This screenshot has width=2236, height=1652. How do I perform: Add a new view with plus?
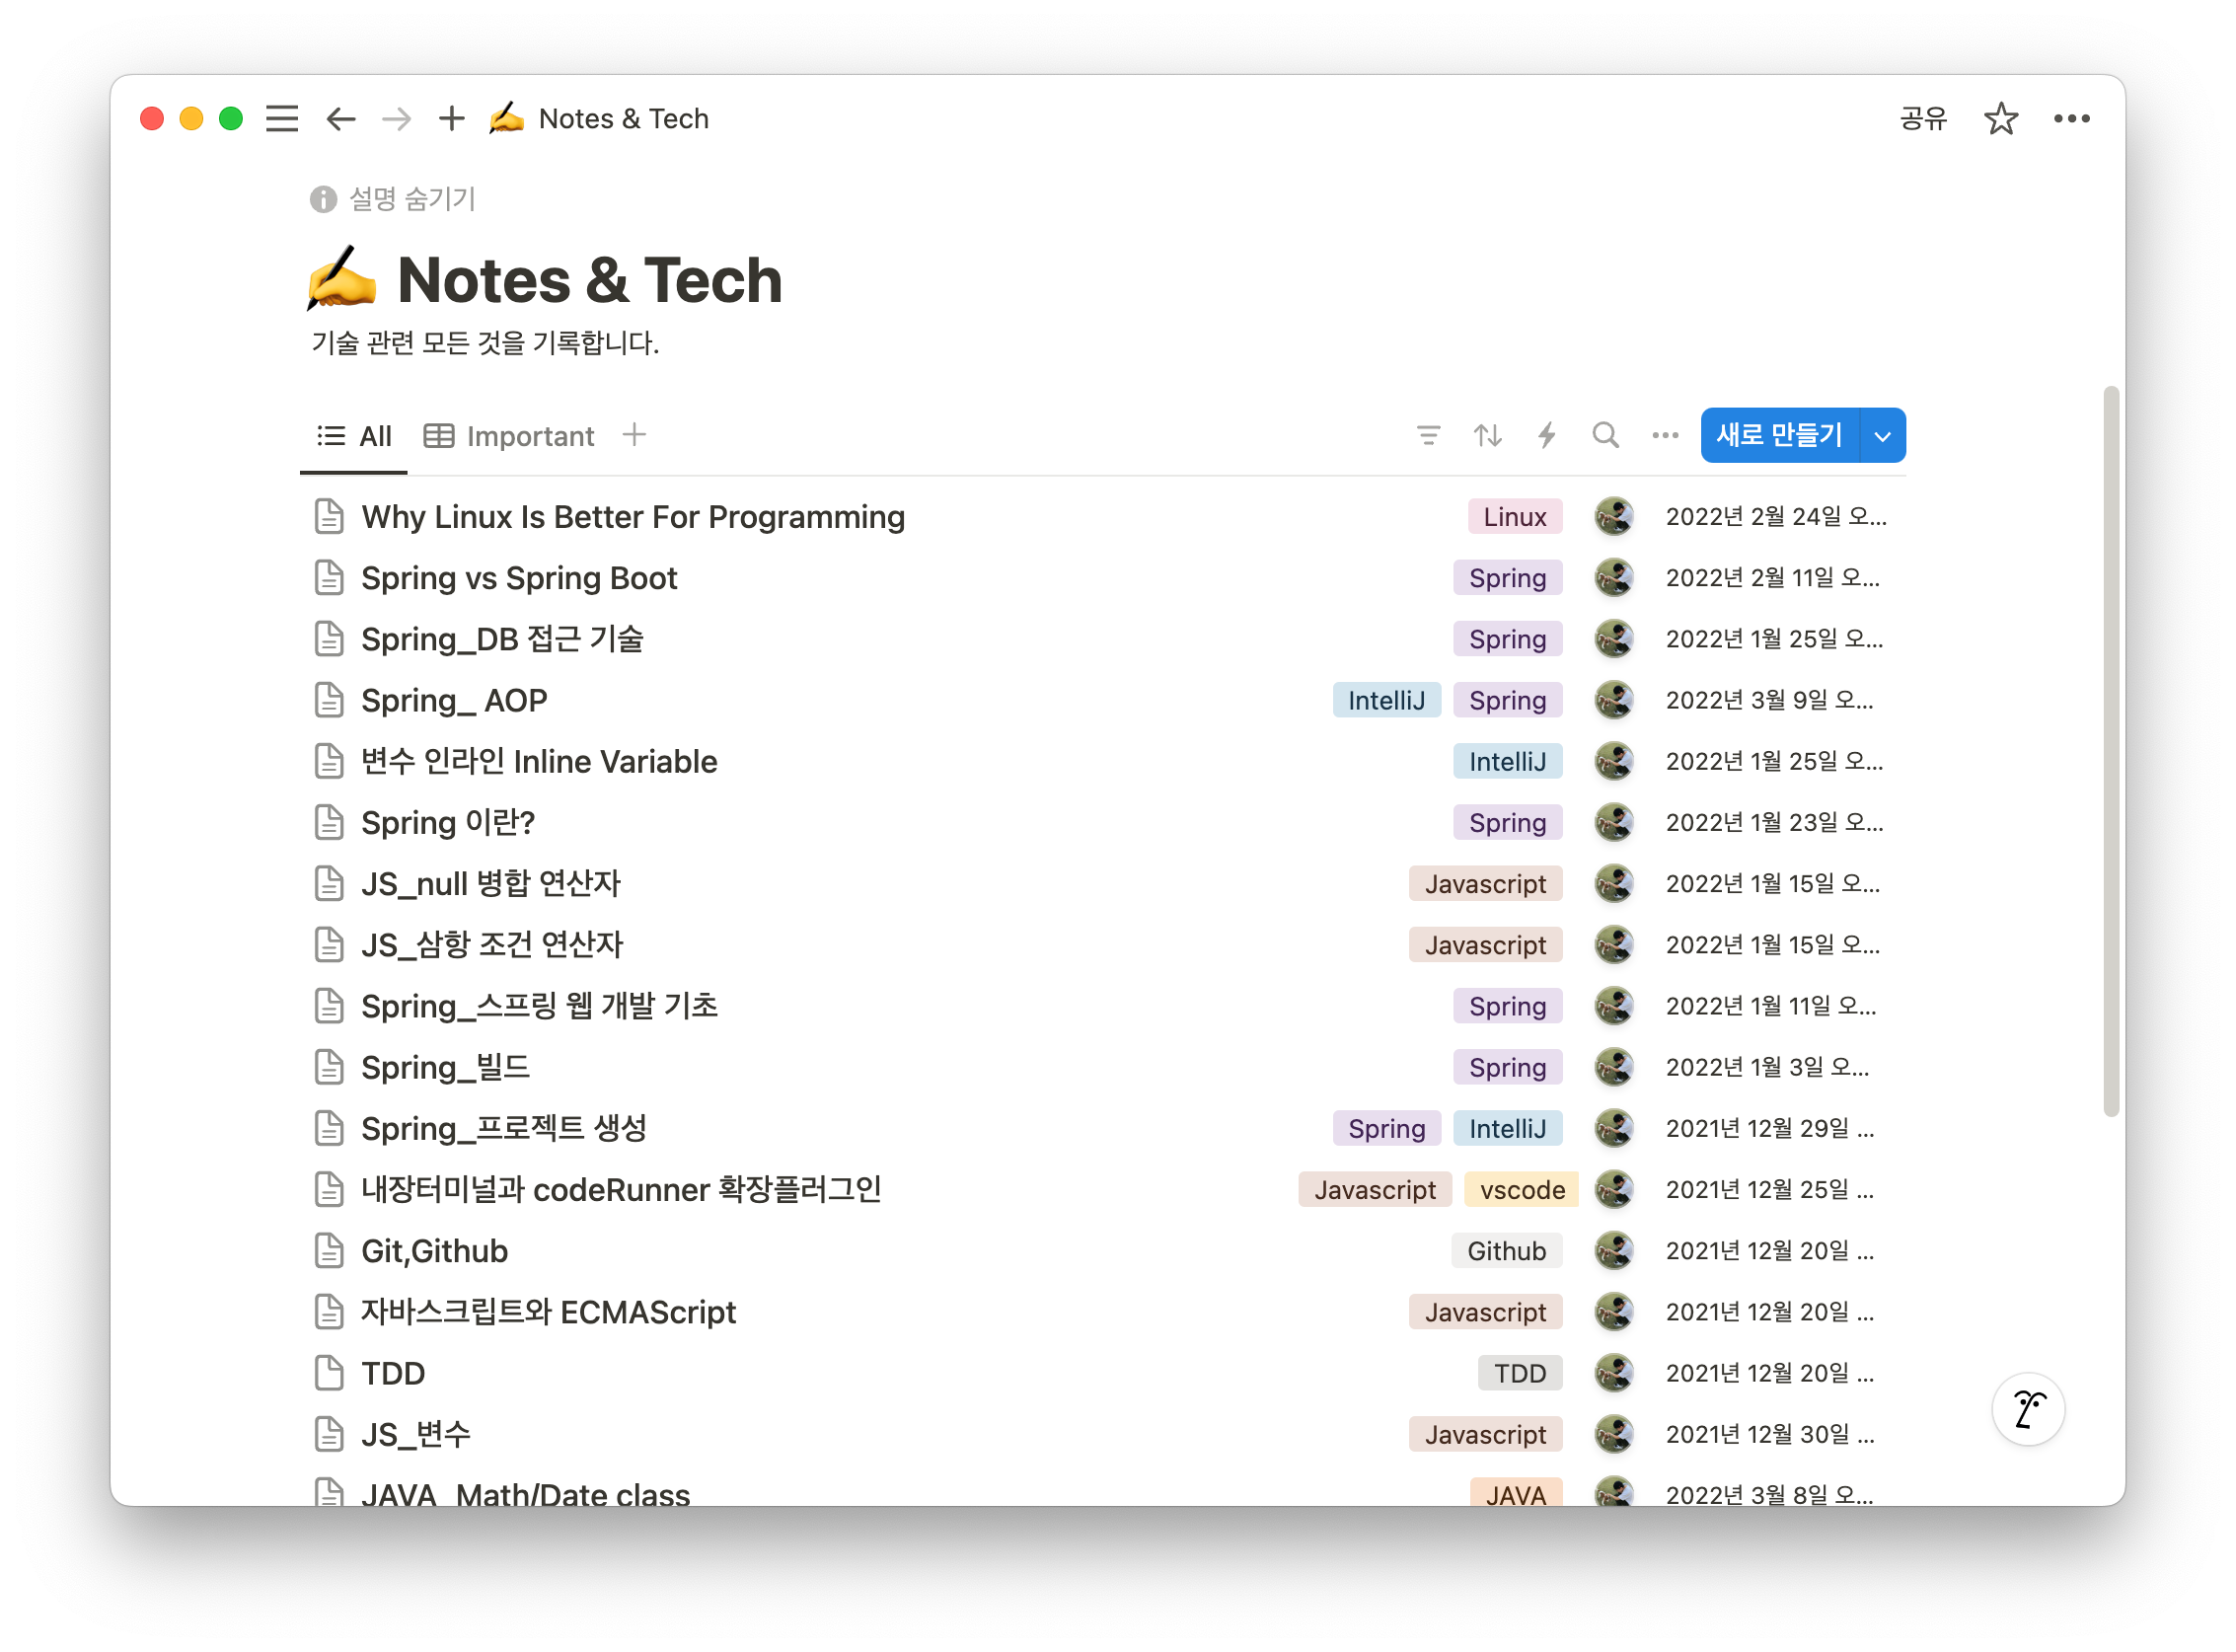tap(634, 435)
